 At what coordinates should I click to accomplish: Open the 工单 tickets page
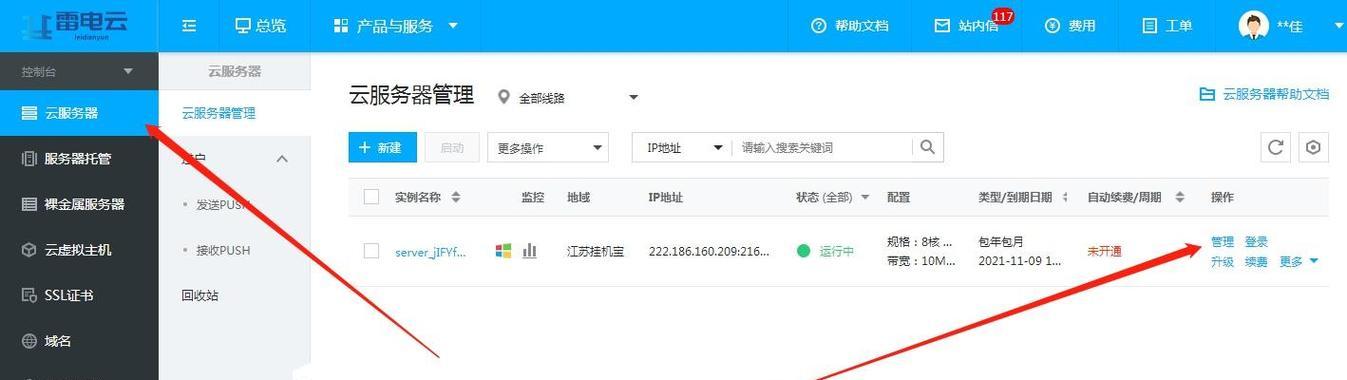pyautogui.click(x=1167, y=26)
